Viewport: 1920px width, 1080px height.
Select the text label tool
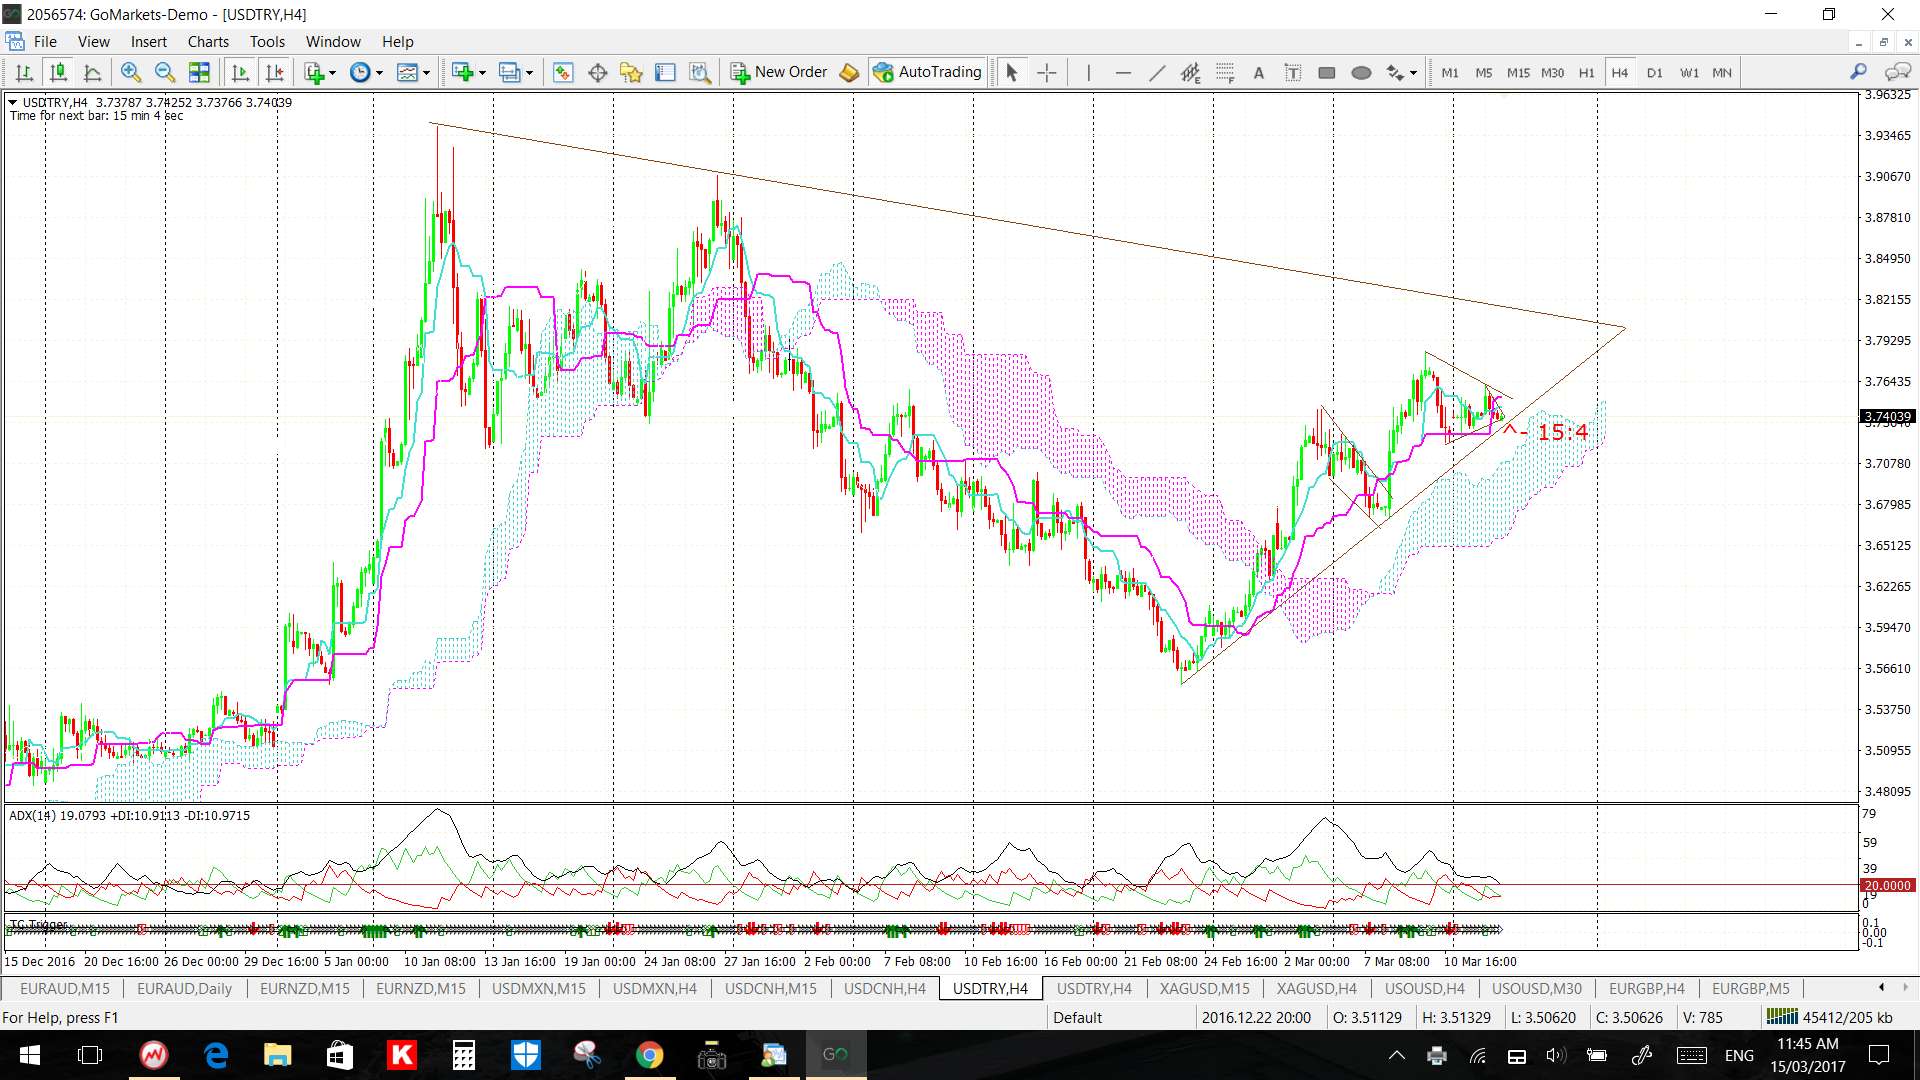tap(1292, 72)
